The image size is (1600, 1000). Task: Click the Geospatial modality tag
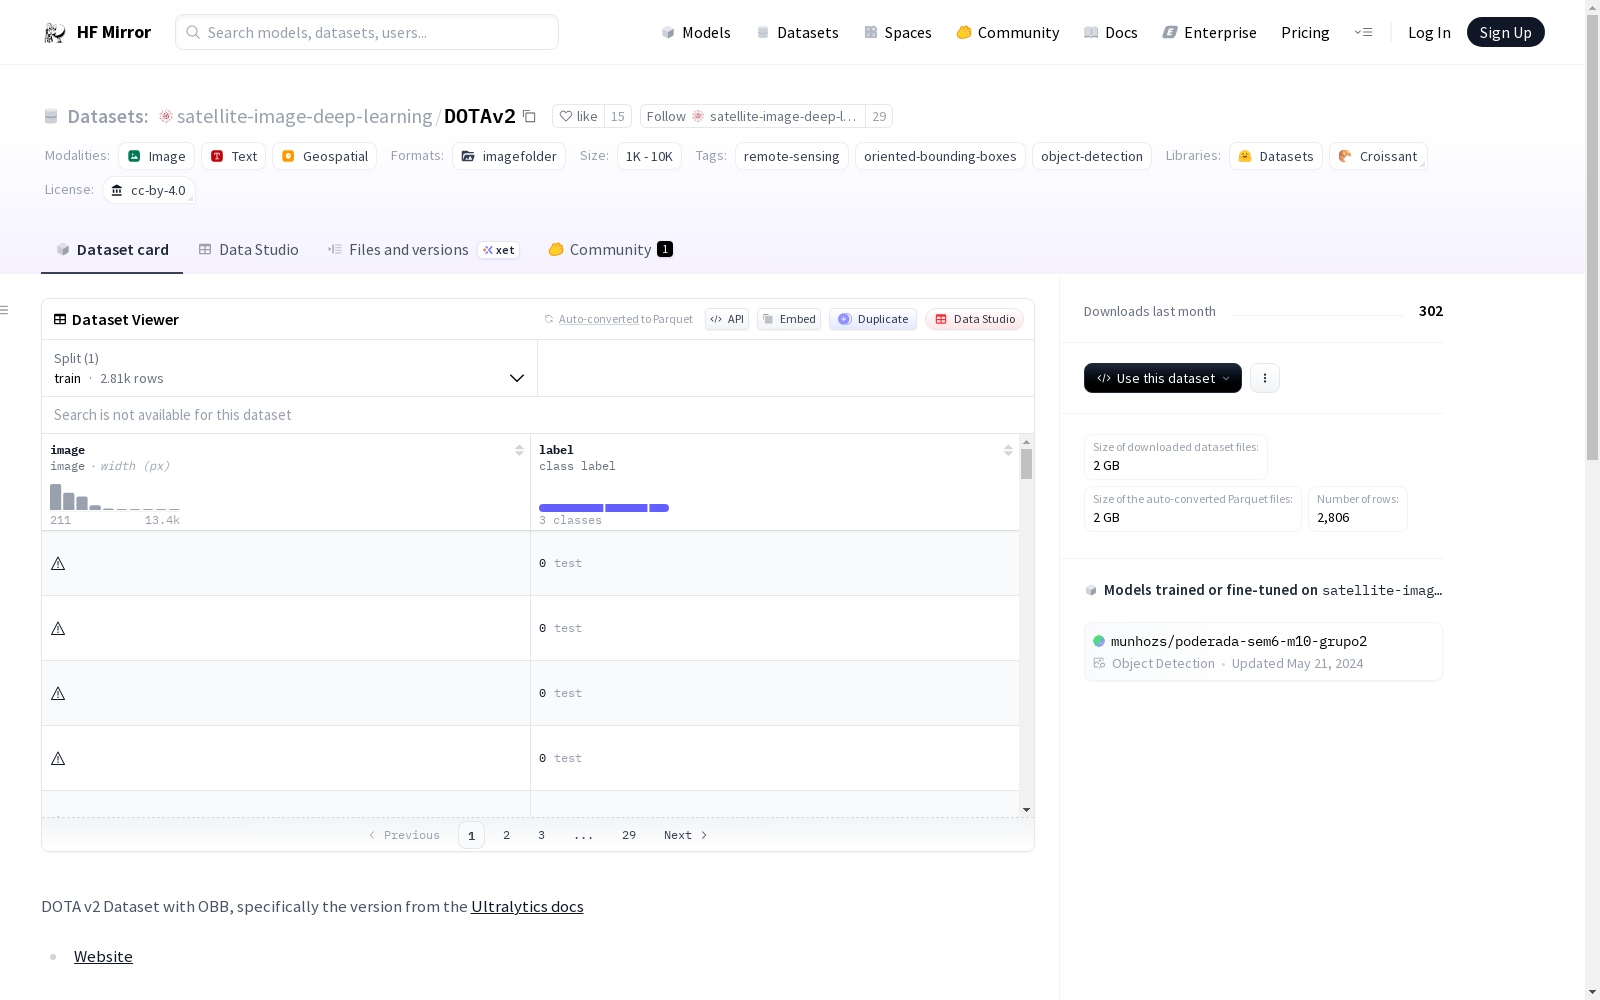(x=325, y=156)
